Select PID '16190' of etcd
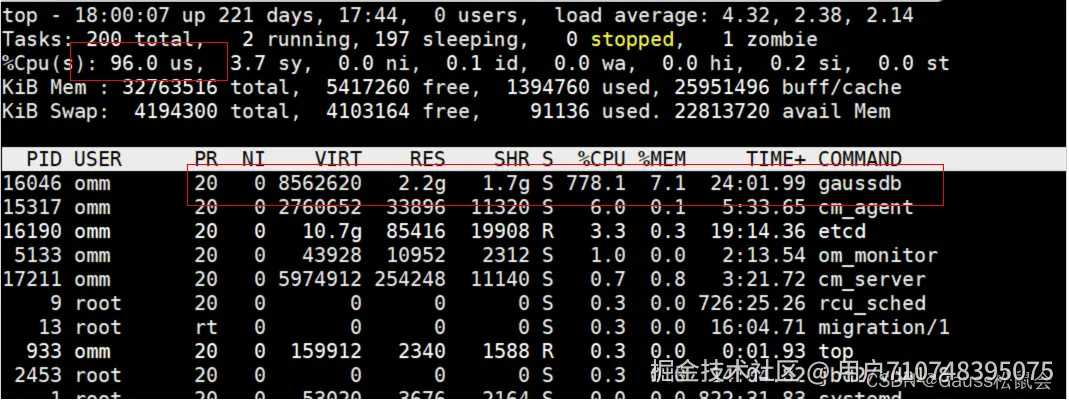The height and width of the screenshot is (400, 1069). 32,231
